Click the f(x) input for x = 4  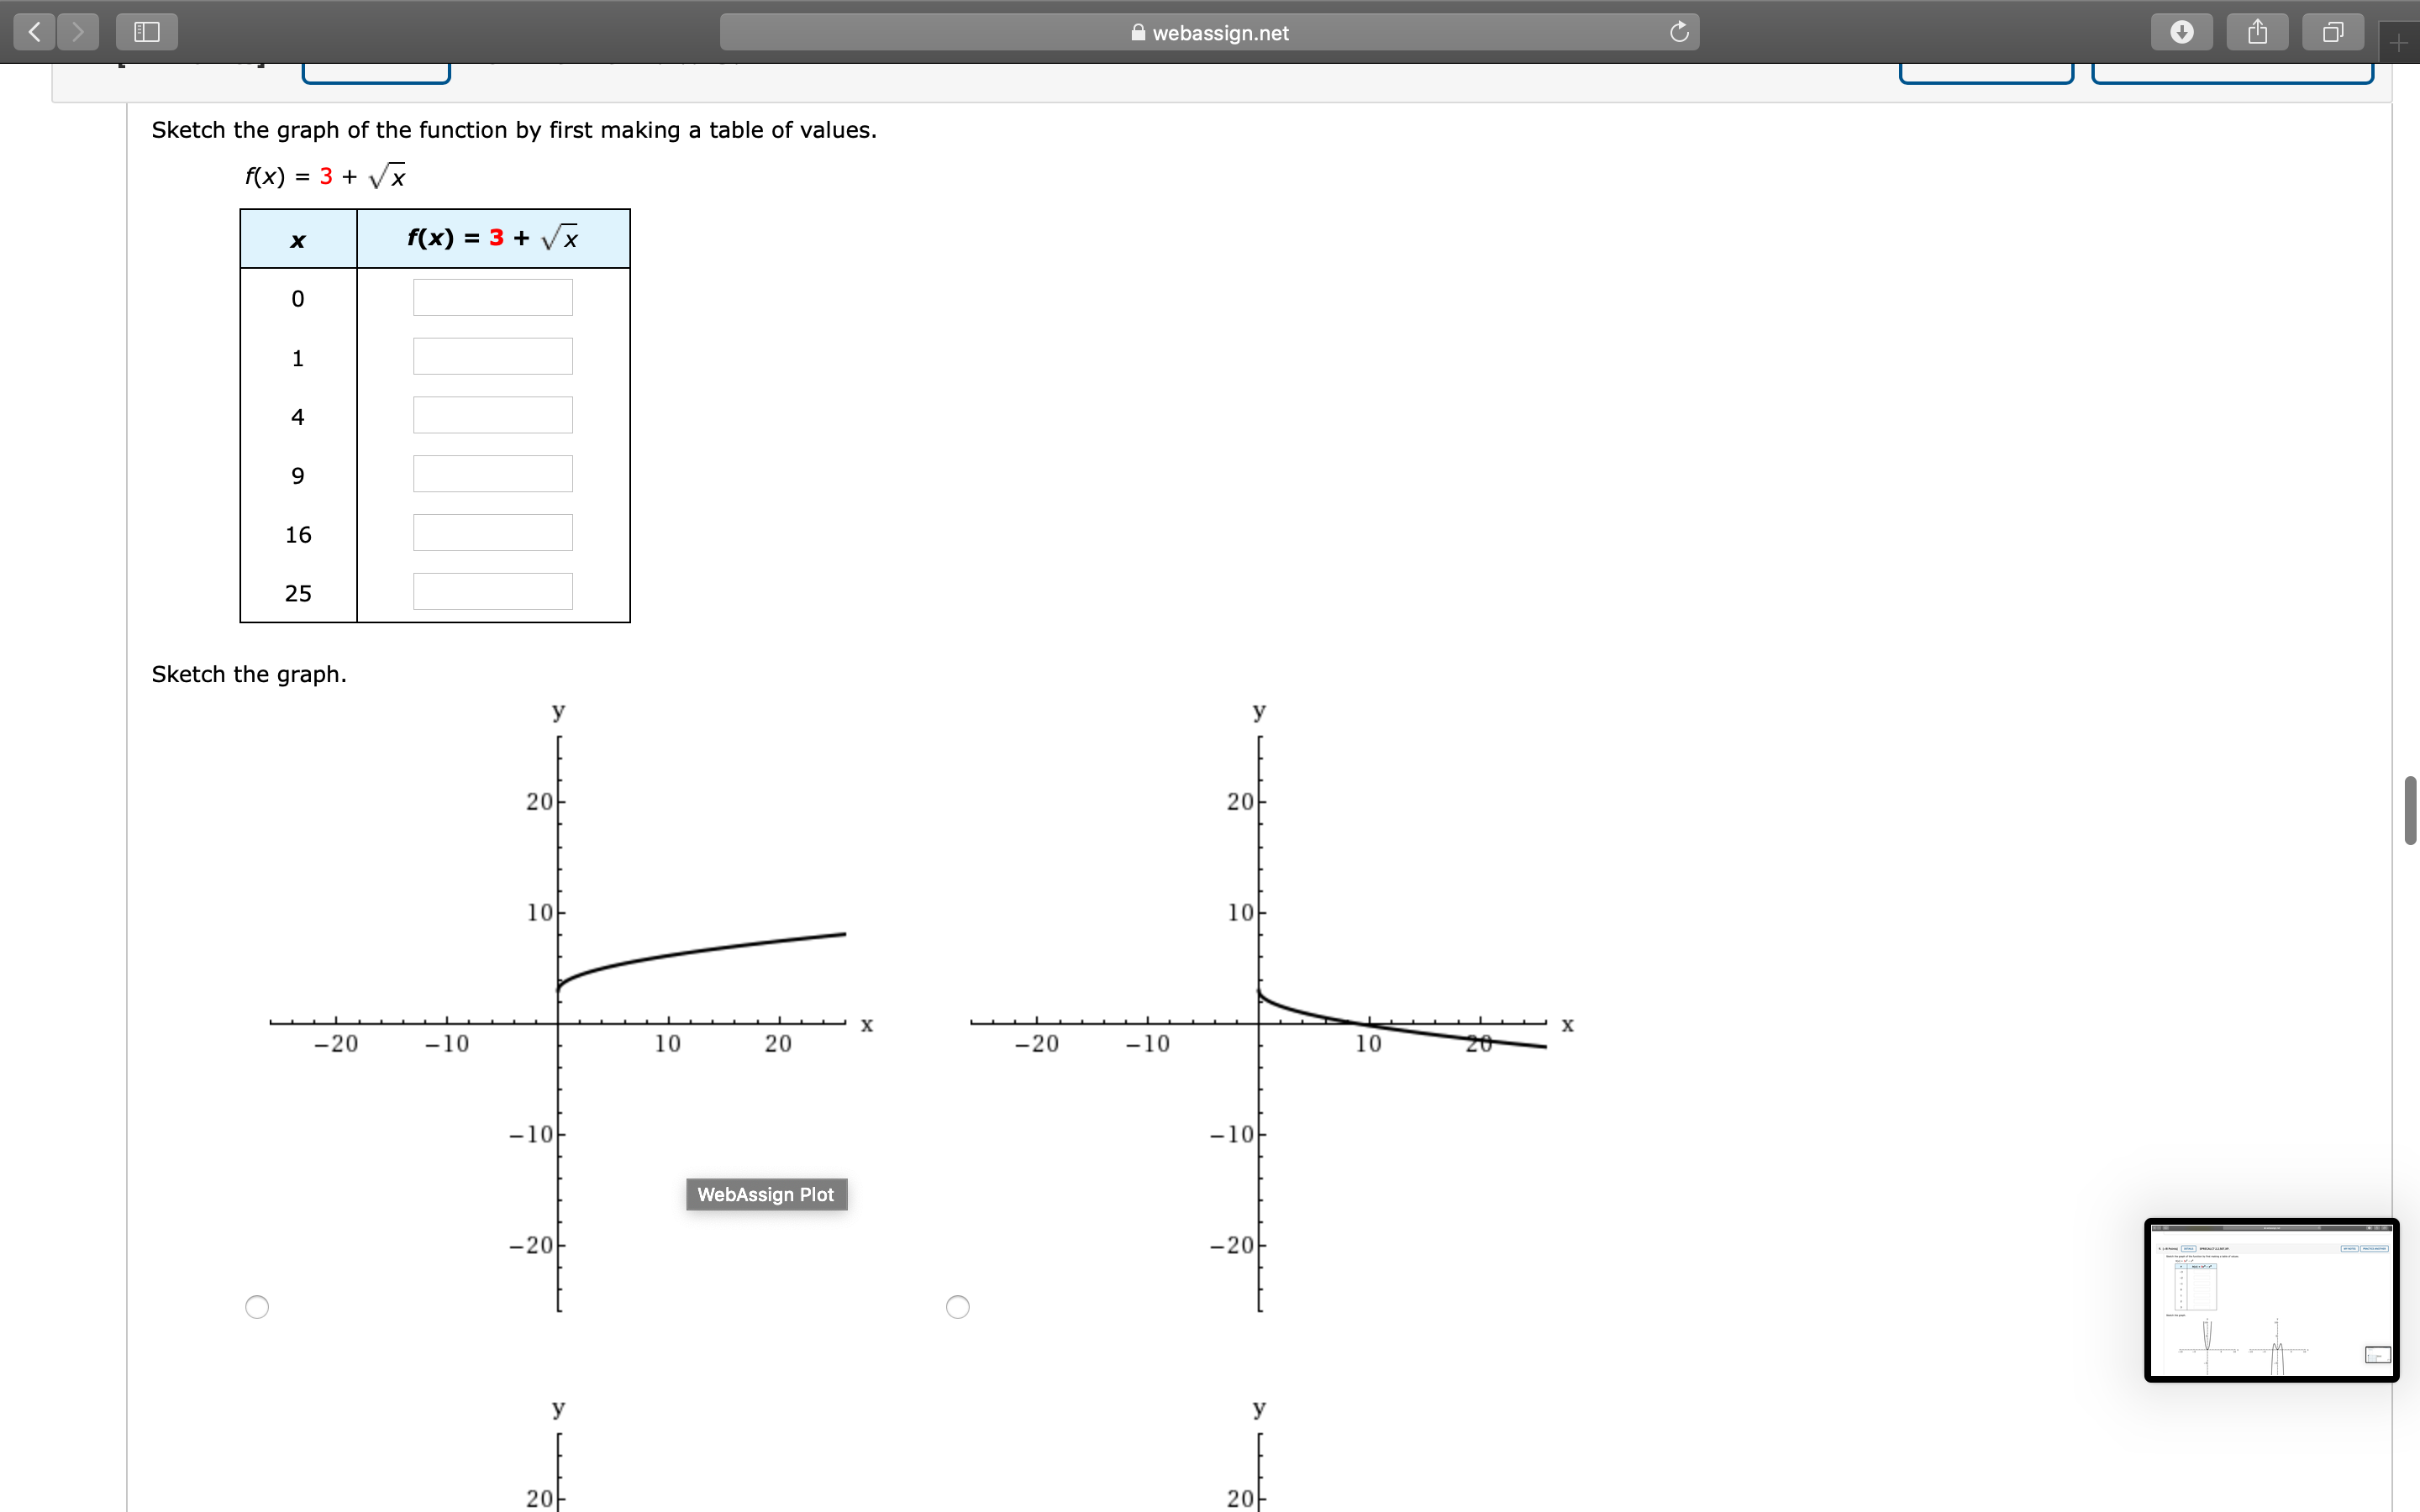click(492, 415)
